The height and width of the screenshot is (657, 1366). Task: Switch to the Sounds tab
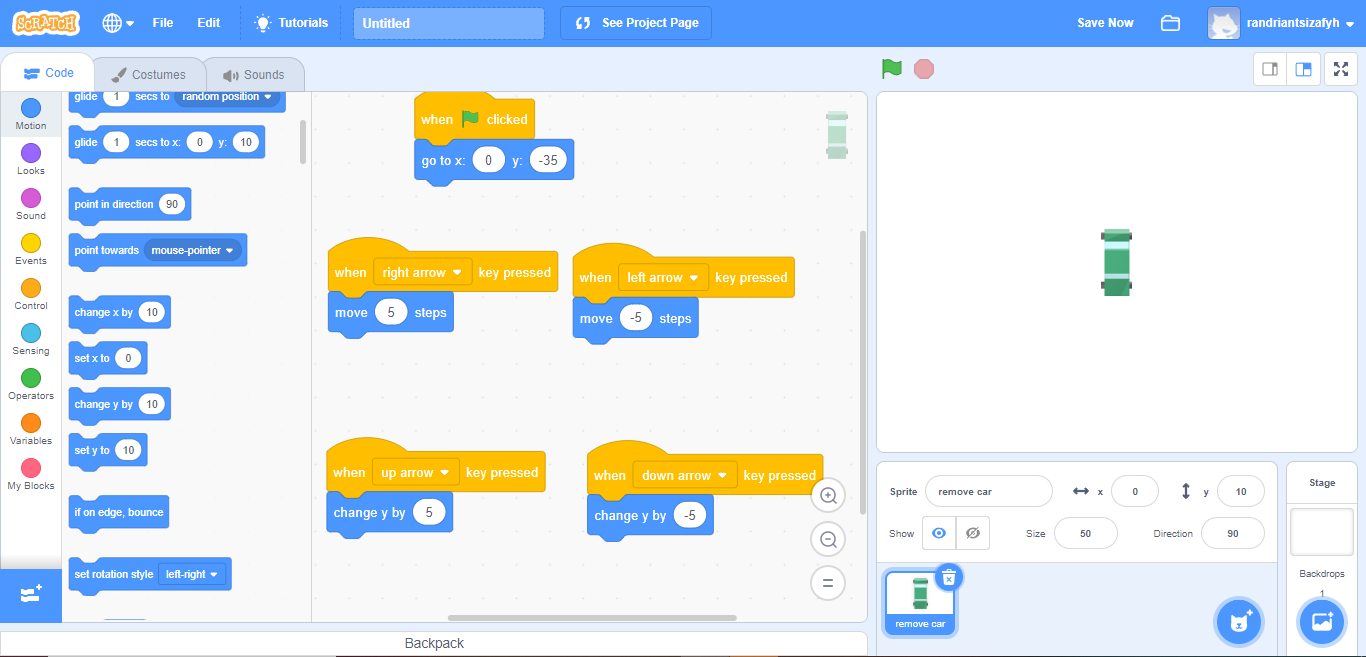[x=254, y=75]
